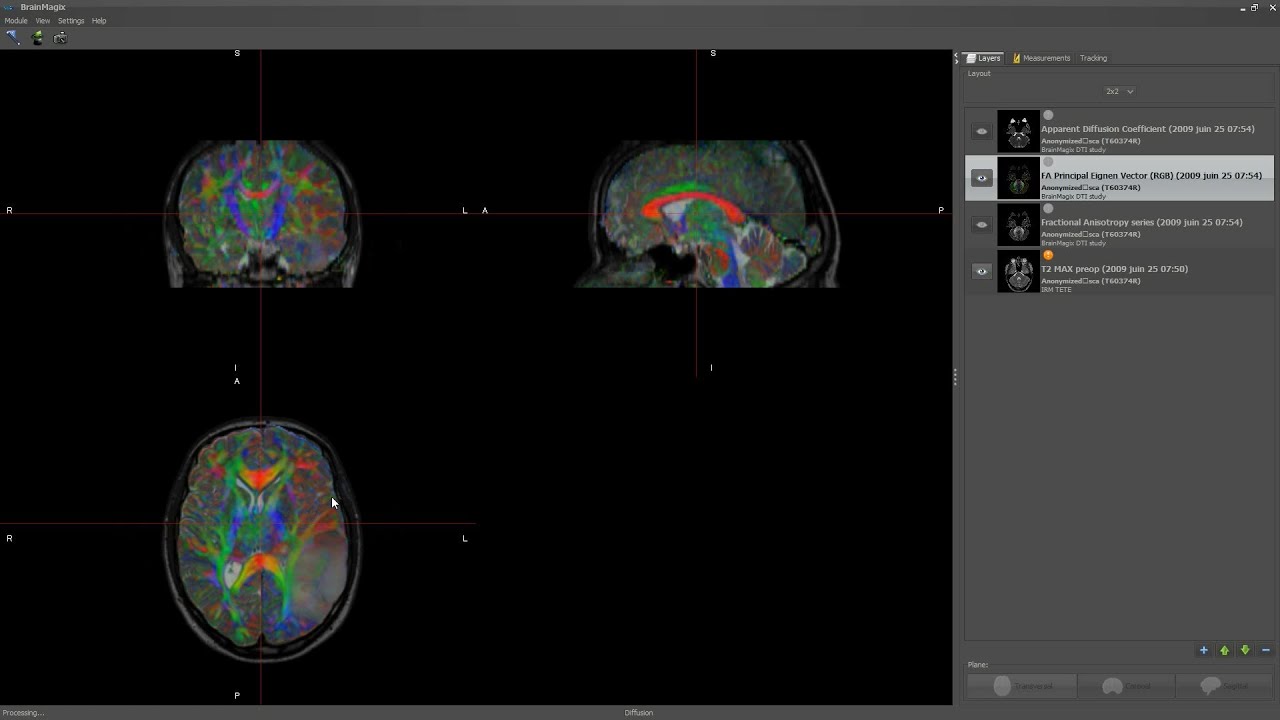Move layer down with green down arrow

coord(1245,650)
